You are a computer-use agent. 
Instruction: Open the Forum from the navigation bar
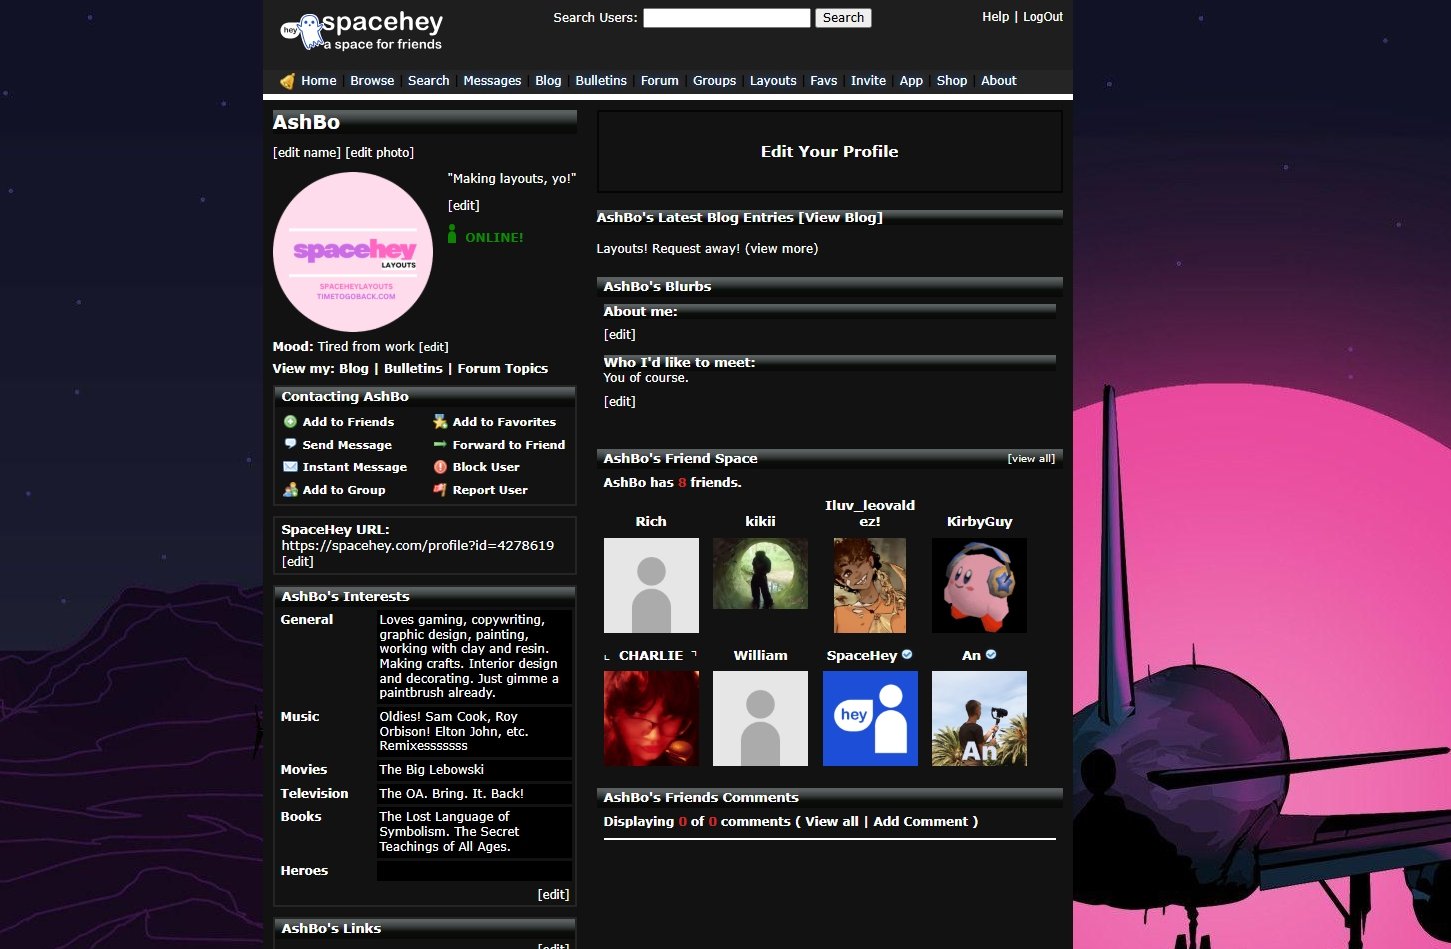pos(659,80)
